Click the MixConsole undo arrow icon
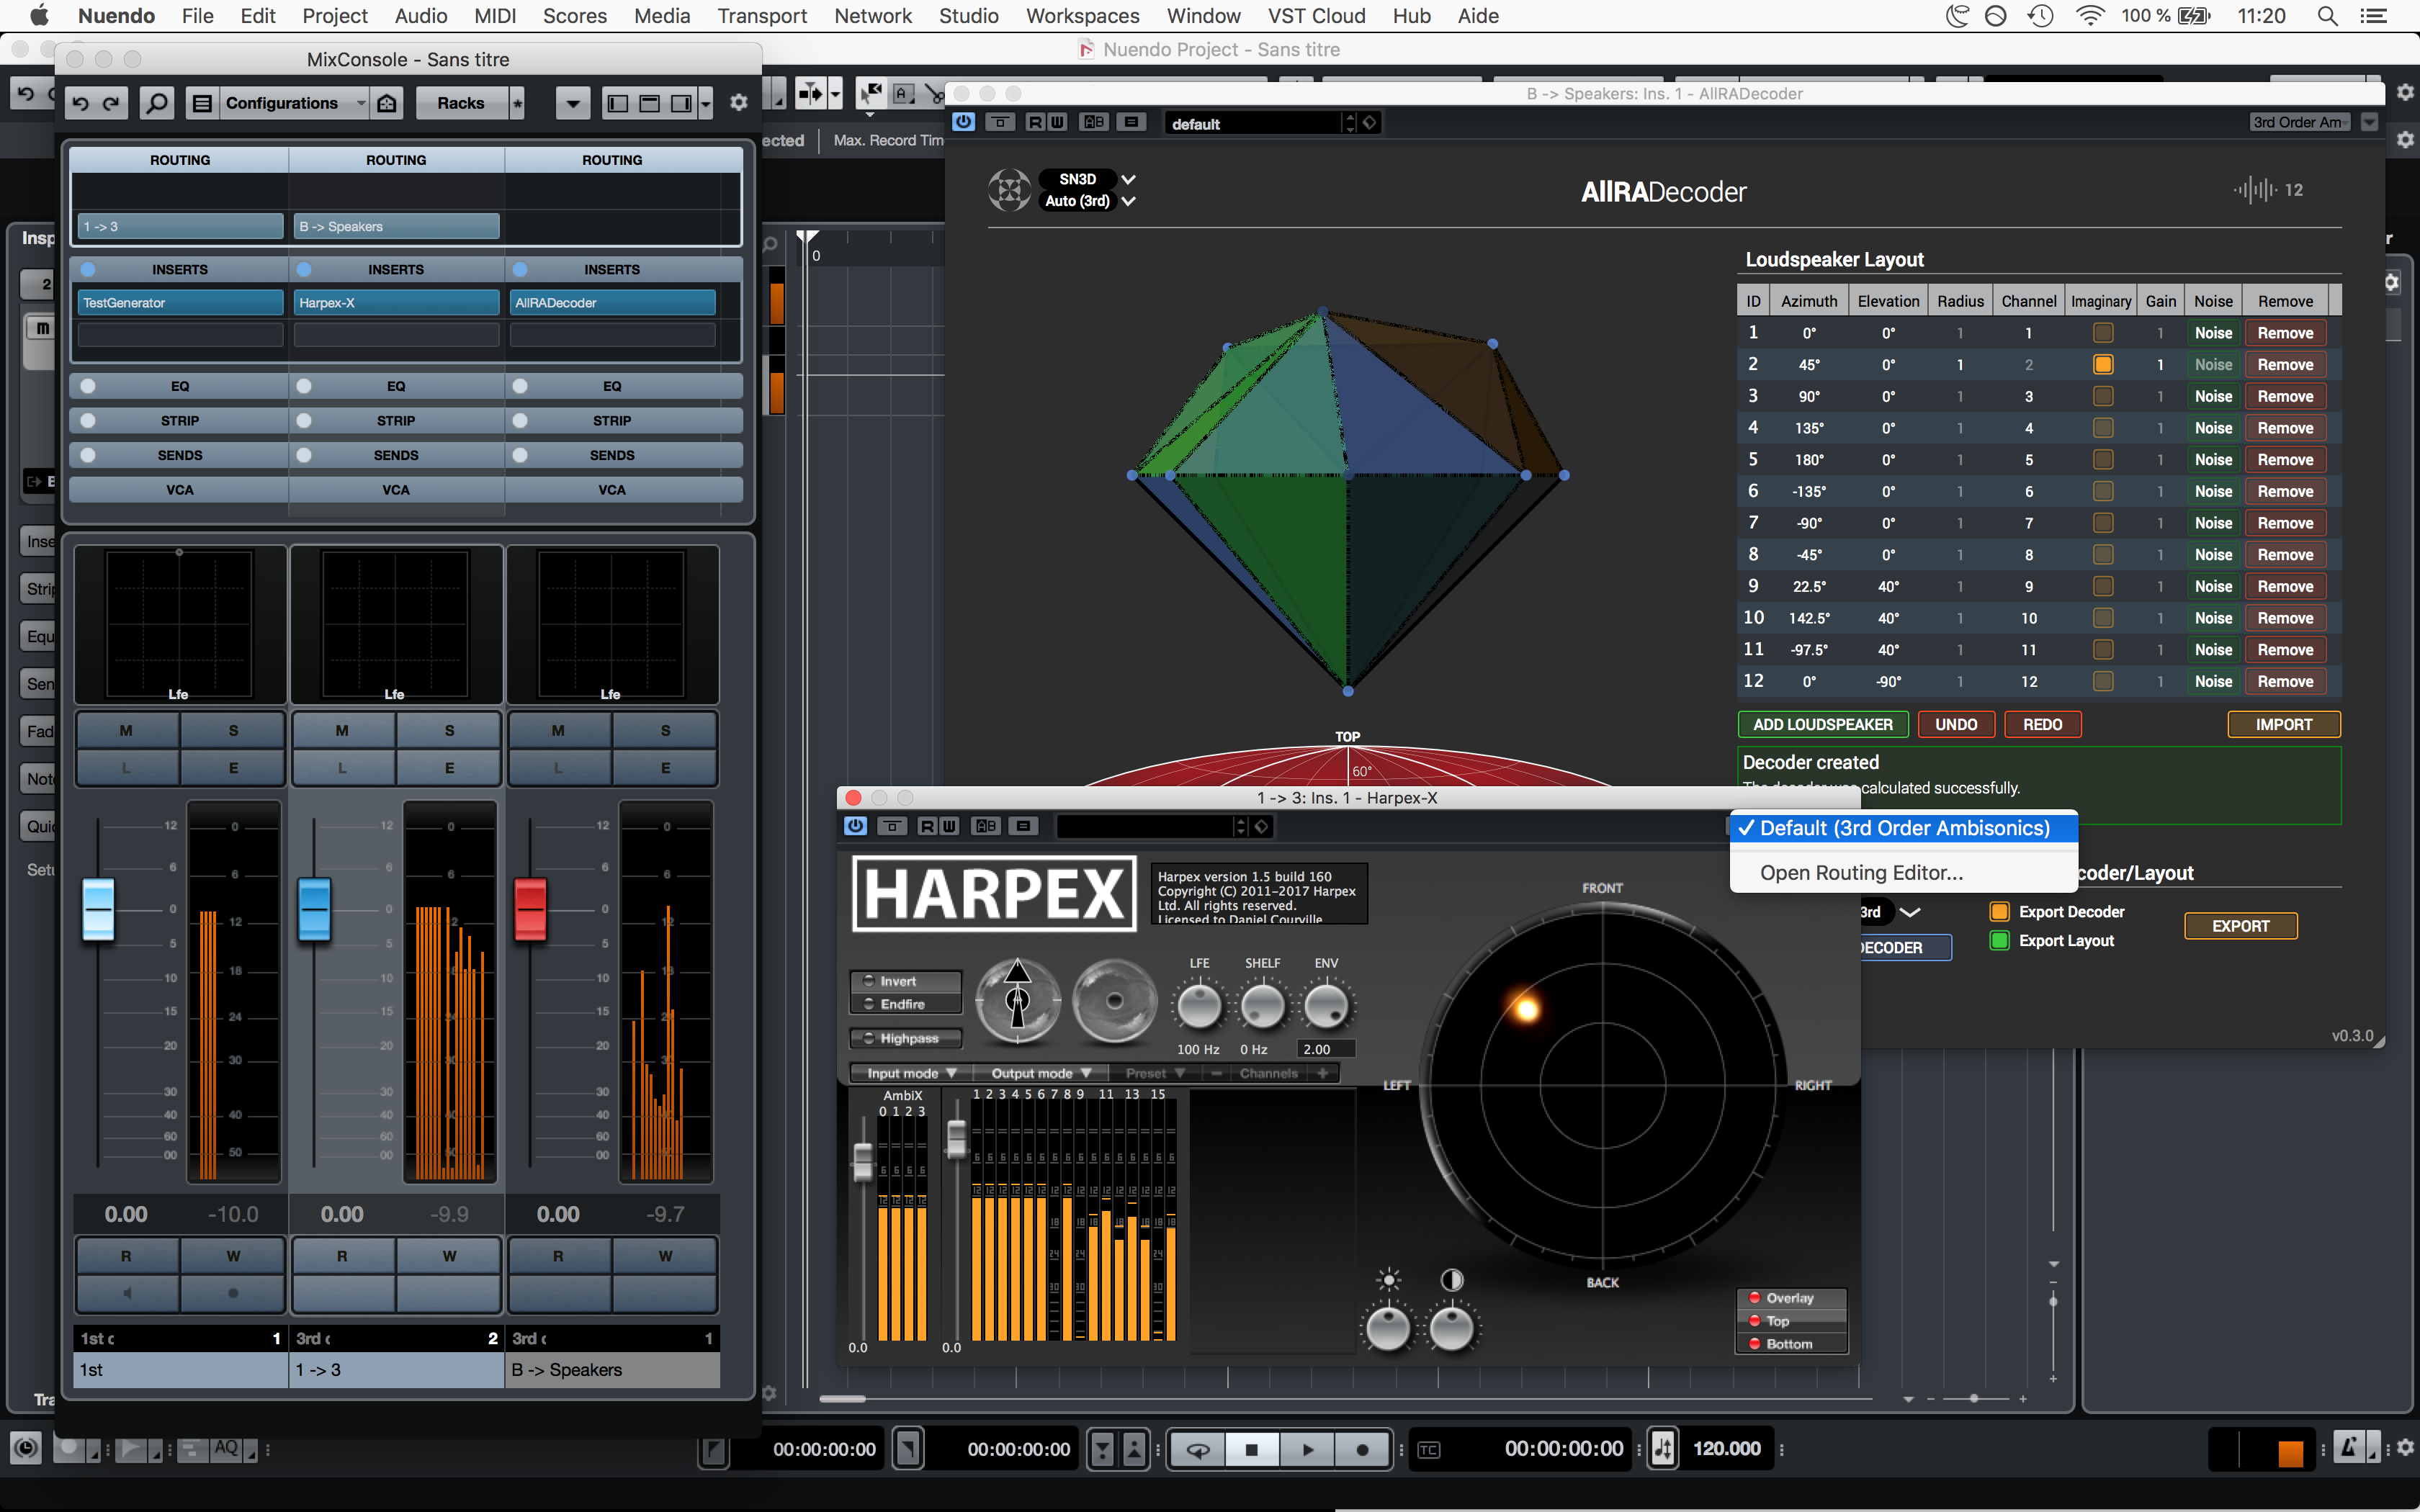The image size is (2420, 1512). point(81,103)
